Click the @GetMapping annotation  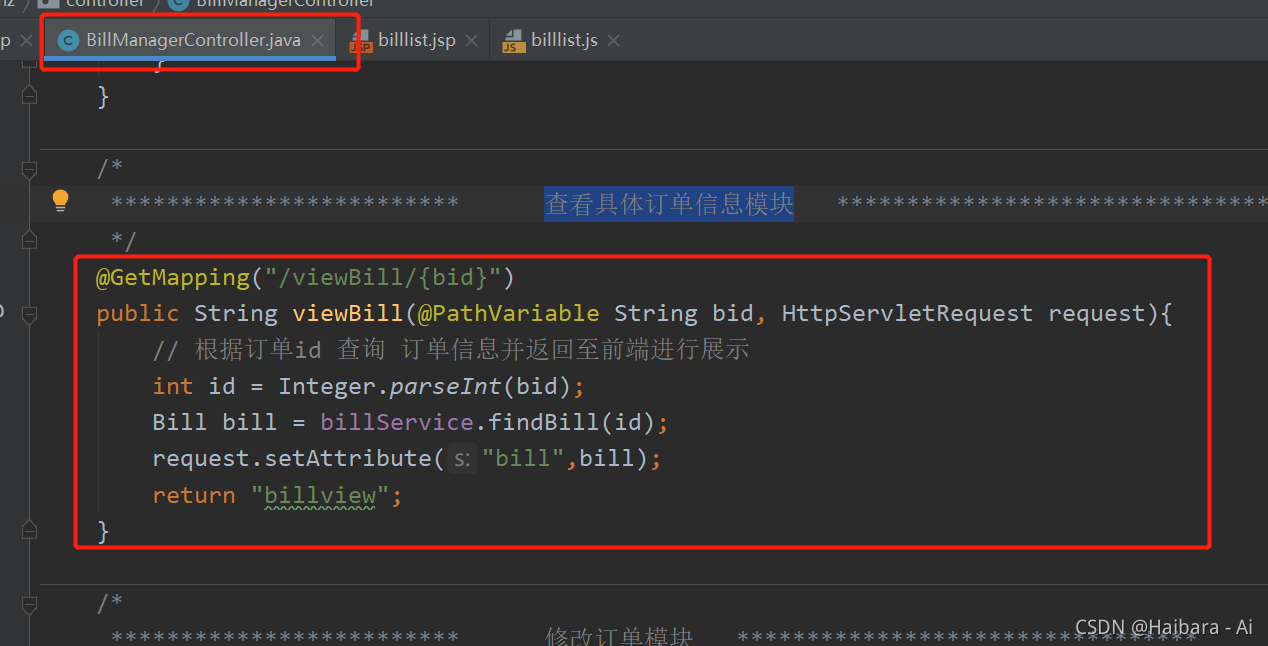[x=173, y=277]
